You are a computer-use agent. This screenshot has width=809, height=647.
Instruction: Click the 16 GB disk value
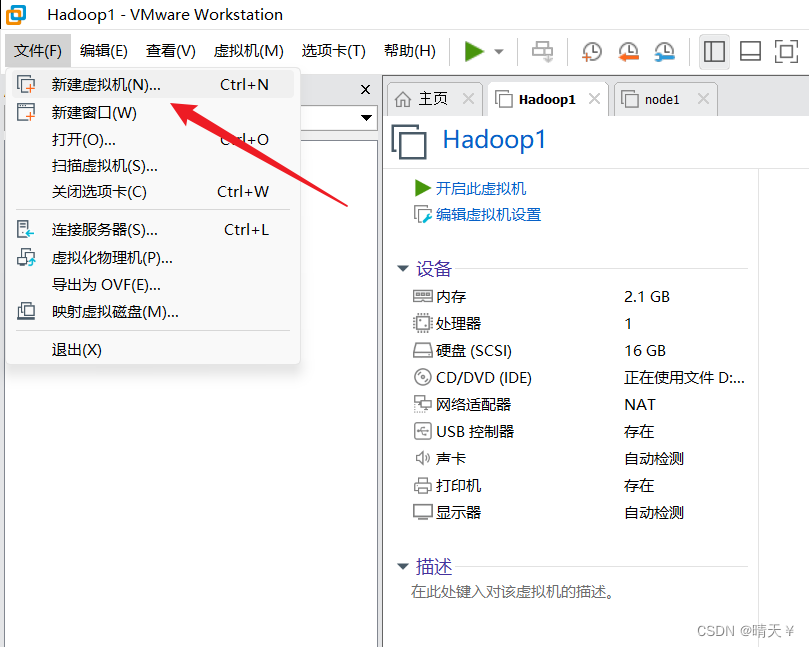click(645, 351)
